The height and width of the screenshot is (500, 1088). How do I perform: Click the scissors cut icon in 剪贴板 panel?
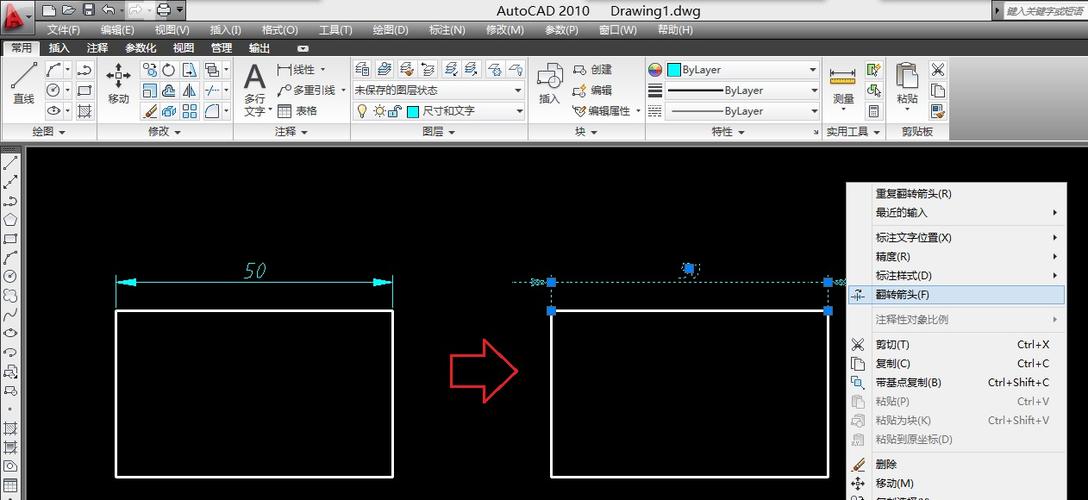tap(937, 70)
